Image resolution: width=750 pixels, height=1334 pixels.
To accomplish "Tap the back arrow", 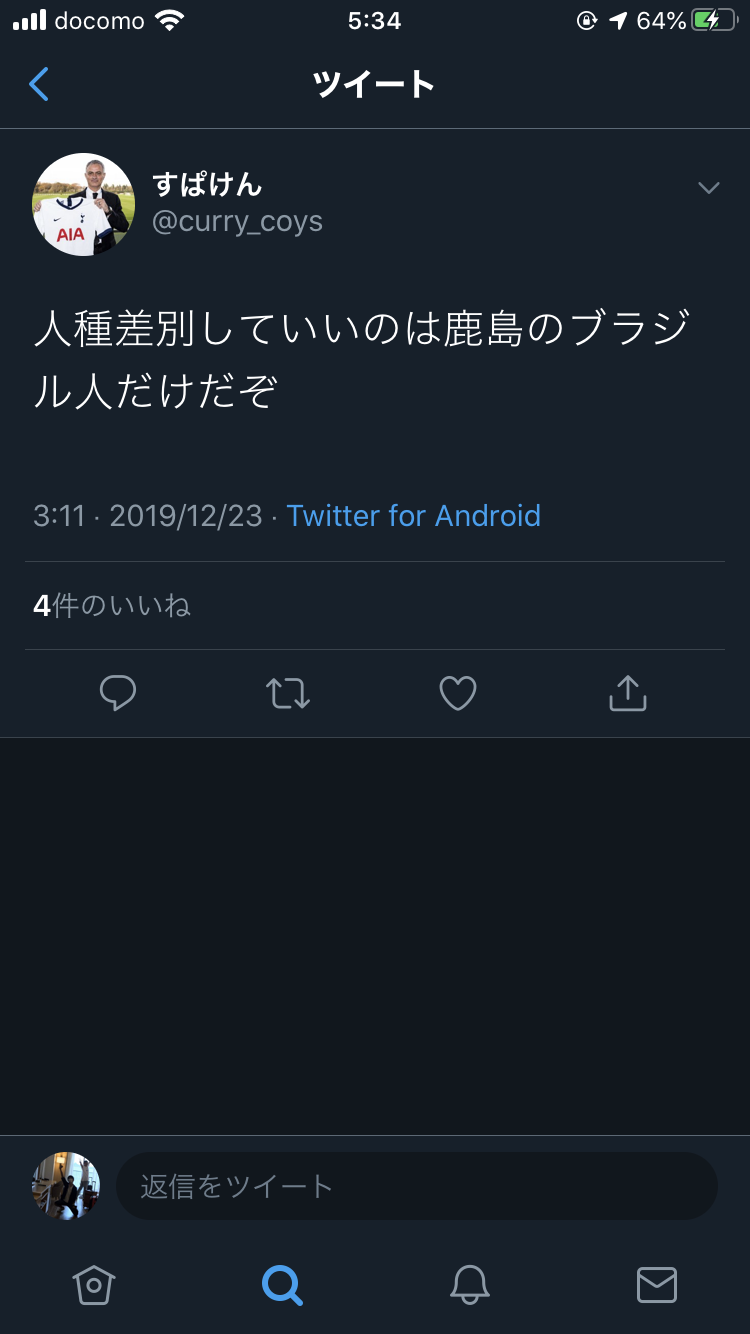I will [39, 85].
